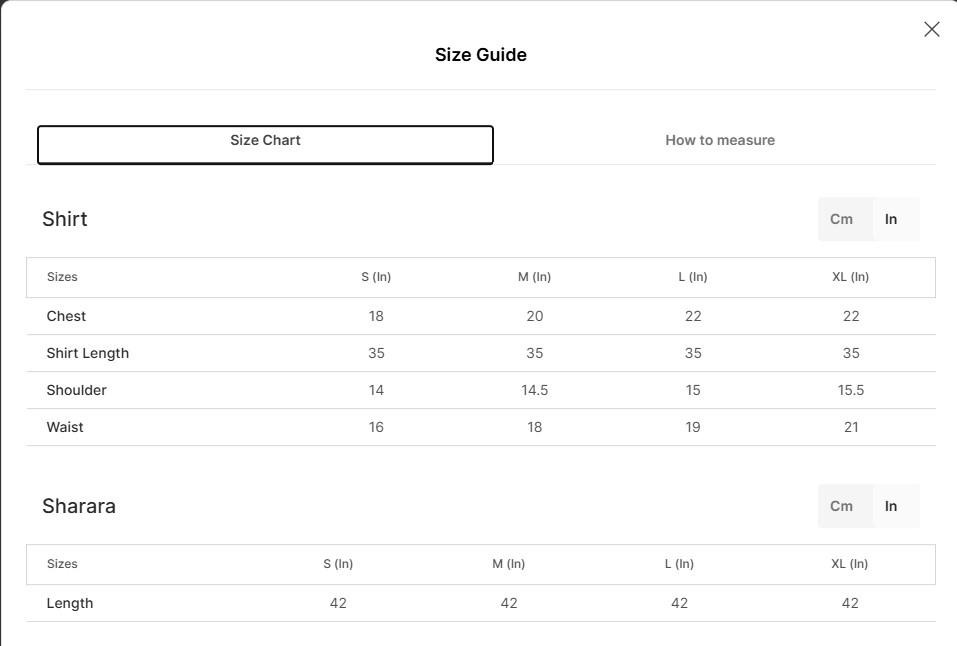957x646 pixels.
Task: Open the How to measure tab
Action: click(x=720, y=141)
